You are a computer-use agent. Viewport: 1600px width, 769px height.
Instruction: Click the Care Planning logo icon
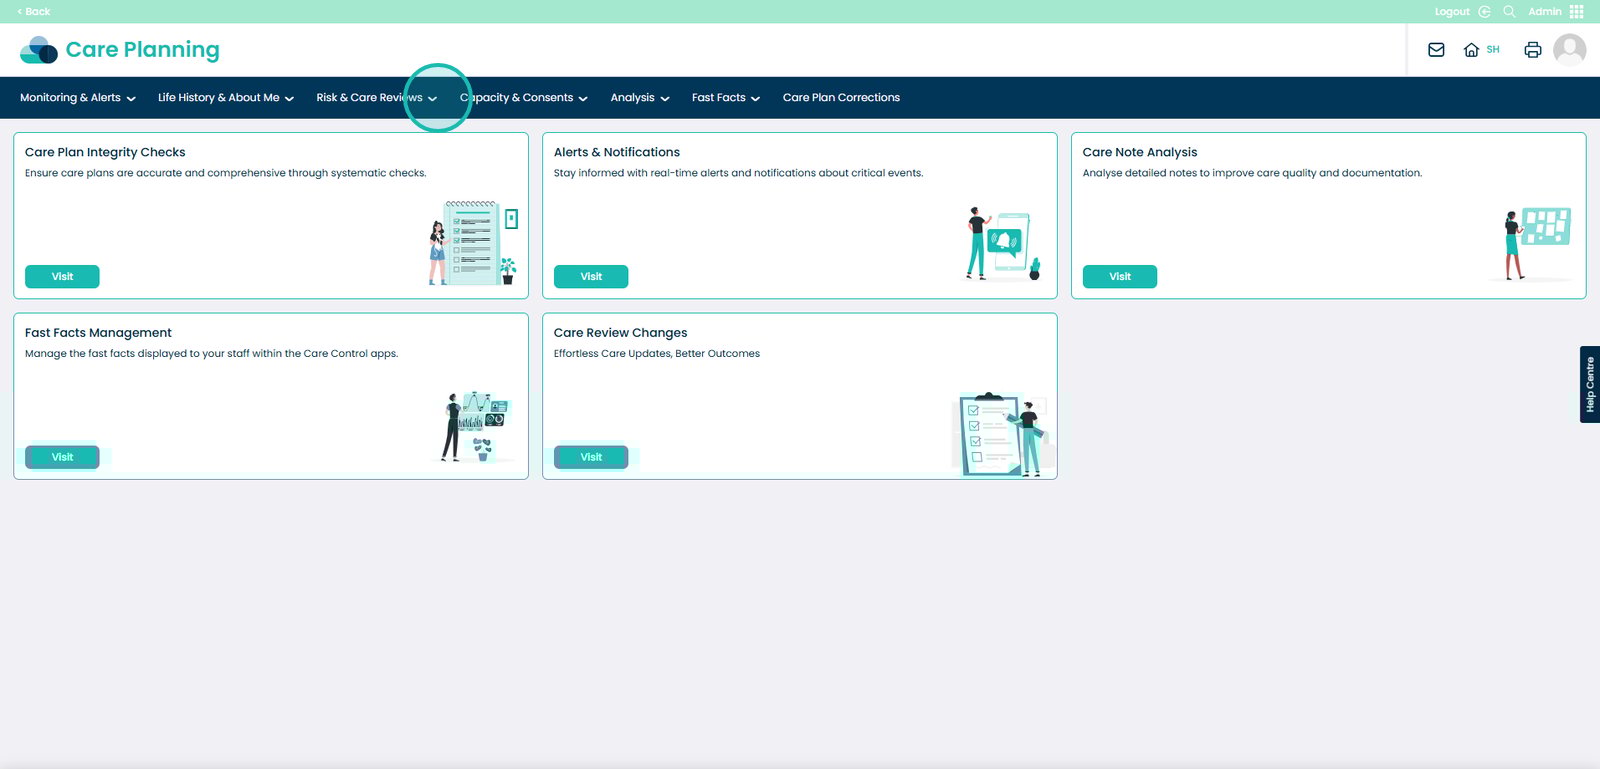39,50
